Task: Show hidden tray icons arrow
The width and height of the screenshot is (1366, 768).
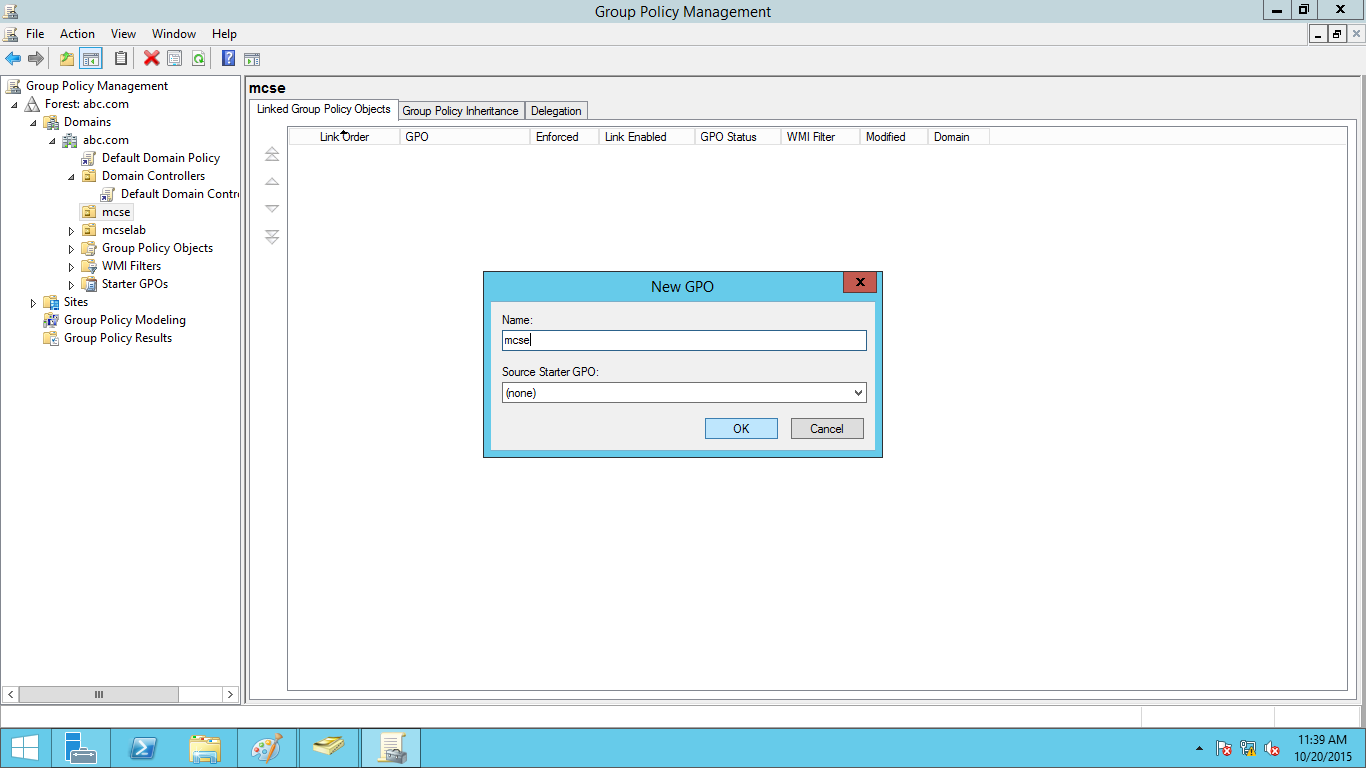Action: point(1199,748)
